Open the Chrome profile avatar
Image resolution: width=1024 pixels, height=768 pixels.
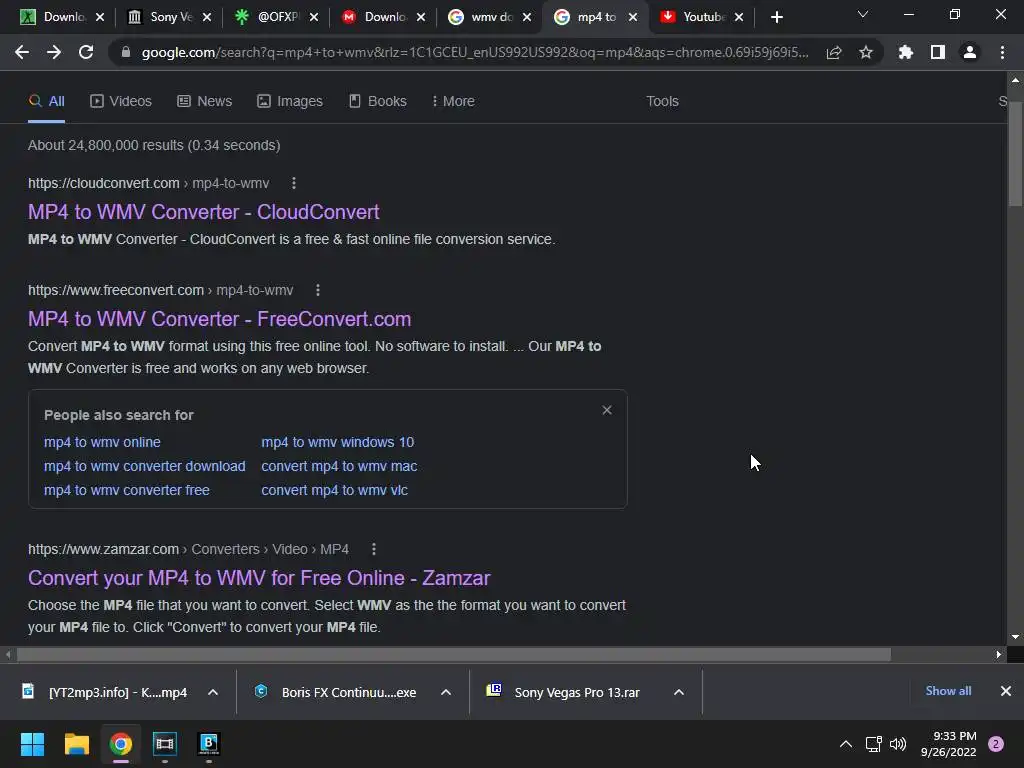tap(970, 52)
